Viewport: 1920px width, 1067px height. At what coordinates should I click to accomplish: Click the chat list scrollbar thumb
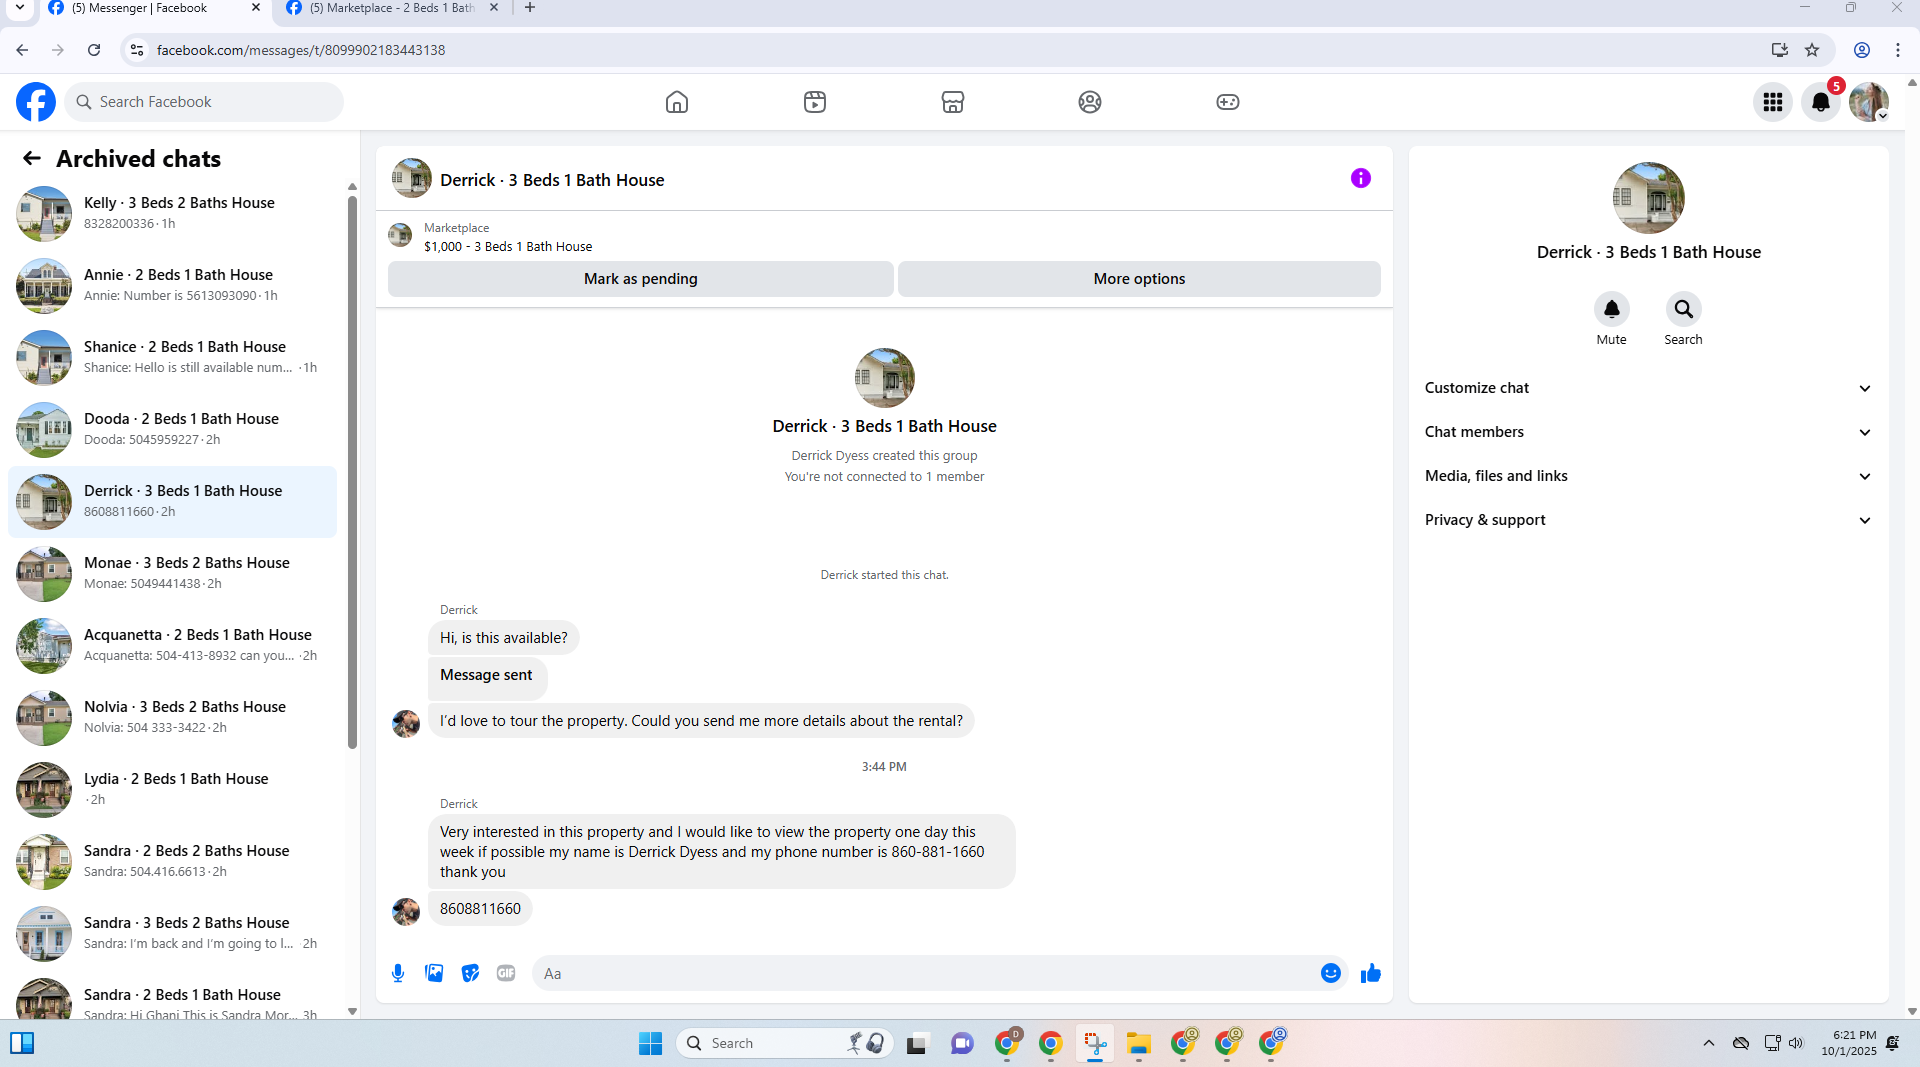pos(352,472)
